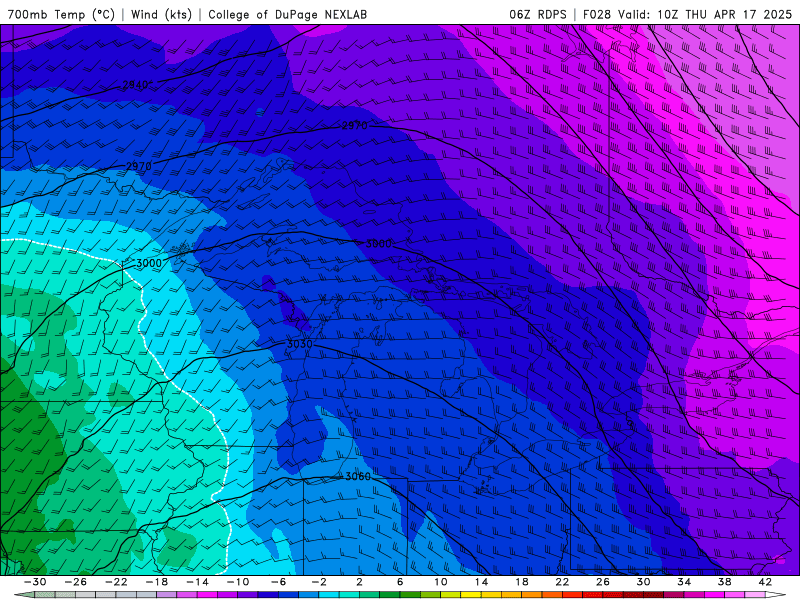The height and width of the screenshot is (600, 800).
Task: Click the -6 temperature scale label
Action: [279, 582]
